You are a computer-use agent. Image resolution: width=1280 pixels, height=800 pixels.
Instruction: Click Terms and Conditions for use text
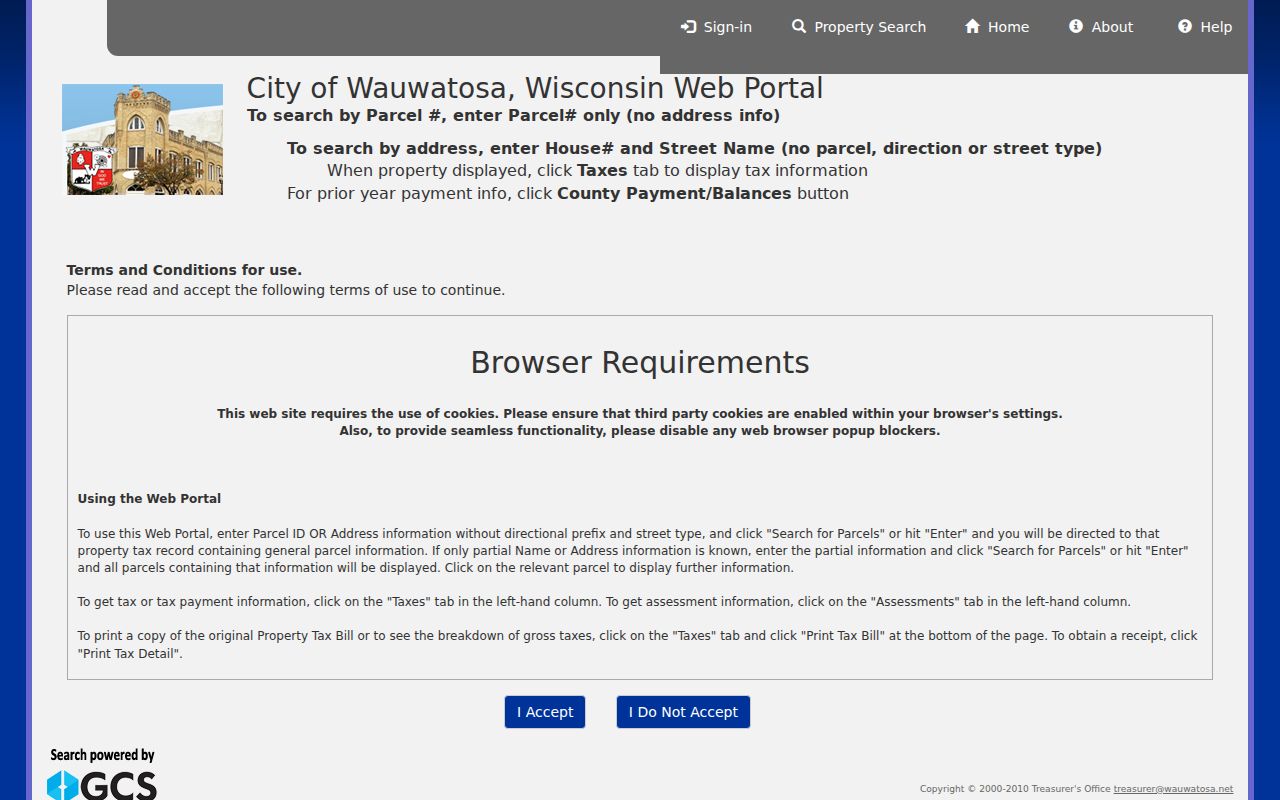(x=184, y=270)
